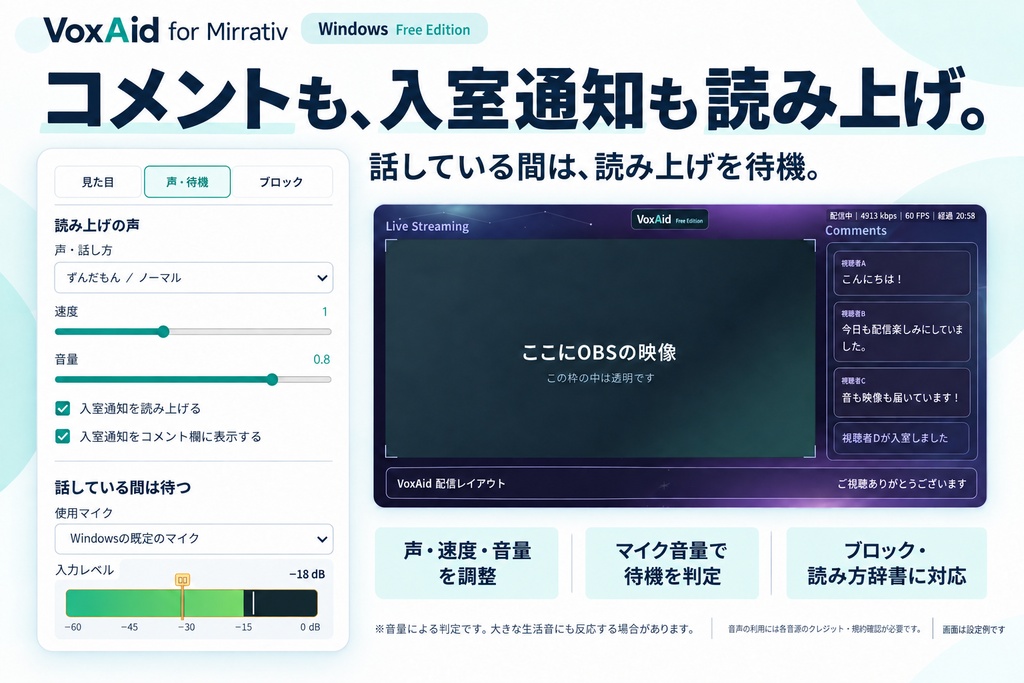
Task: Click the 音量 value 0.8
Action: (x=321, y=359)
